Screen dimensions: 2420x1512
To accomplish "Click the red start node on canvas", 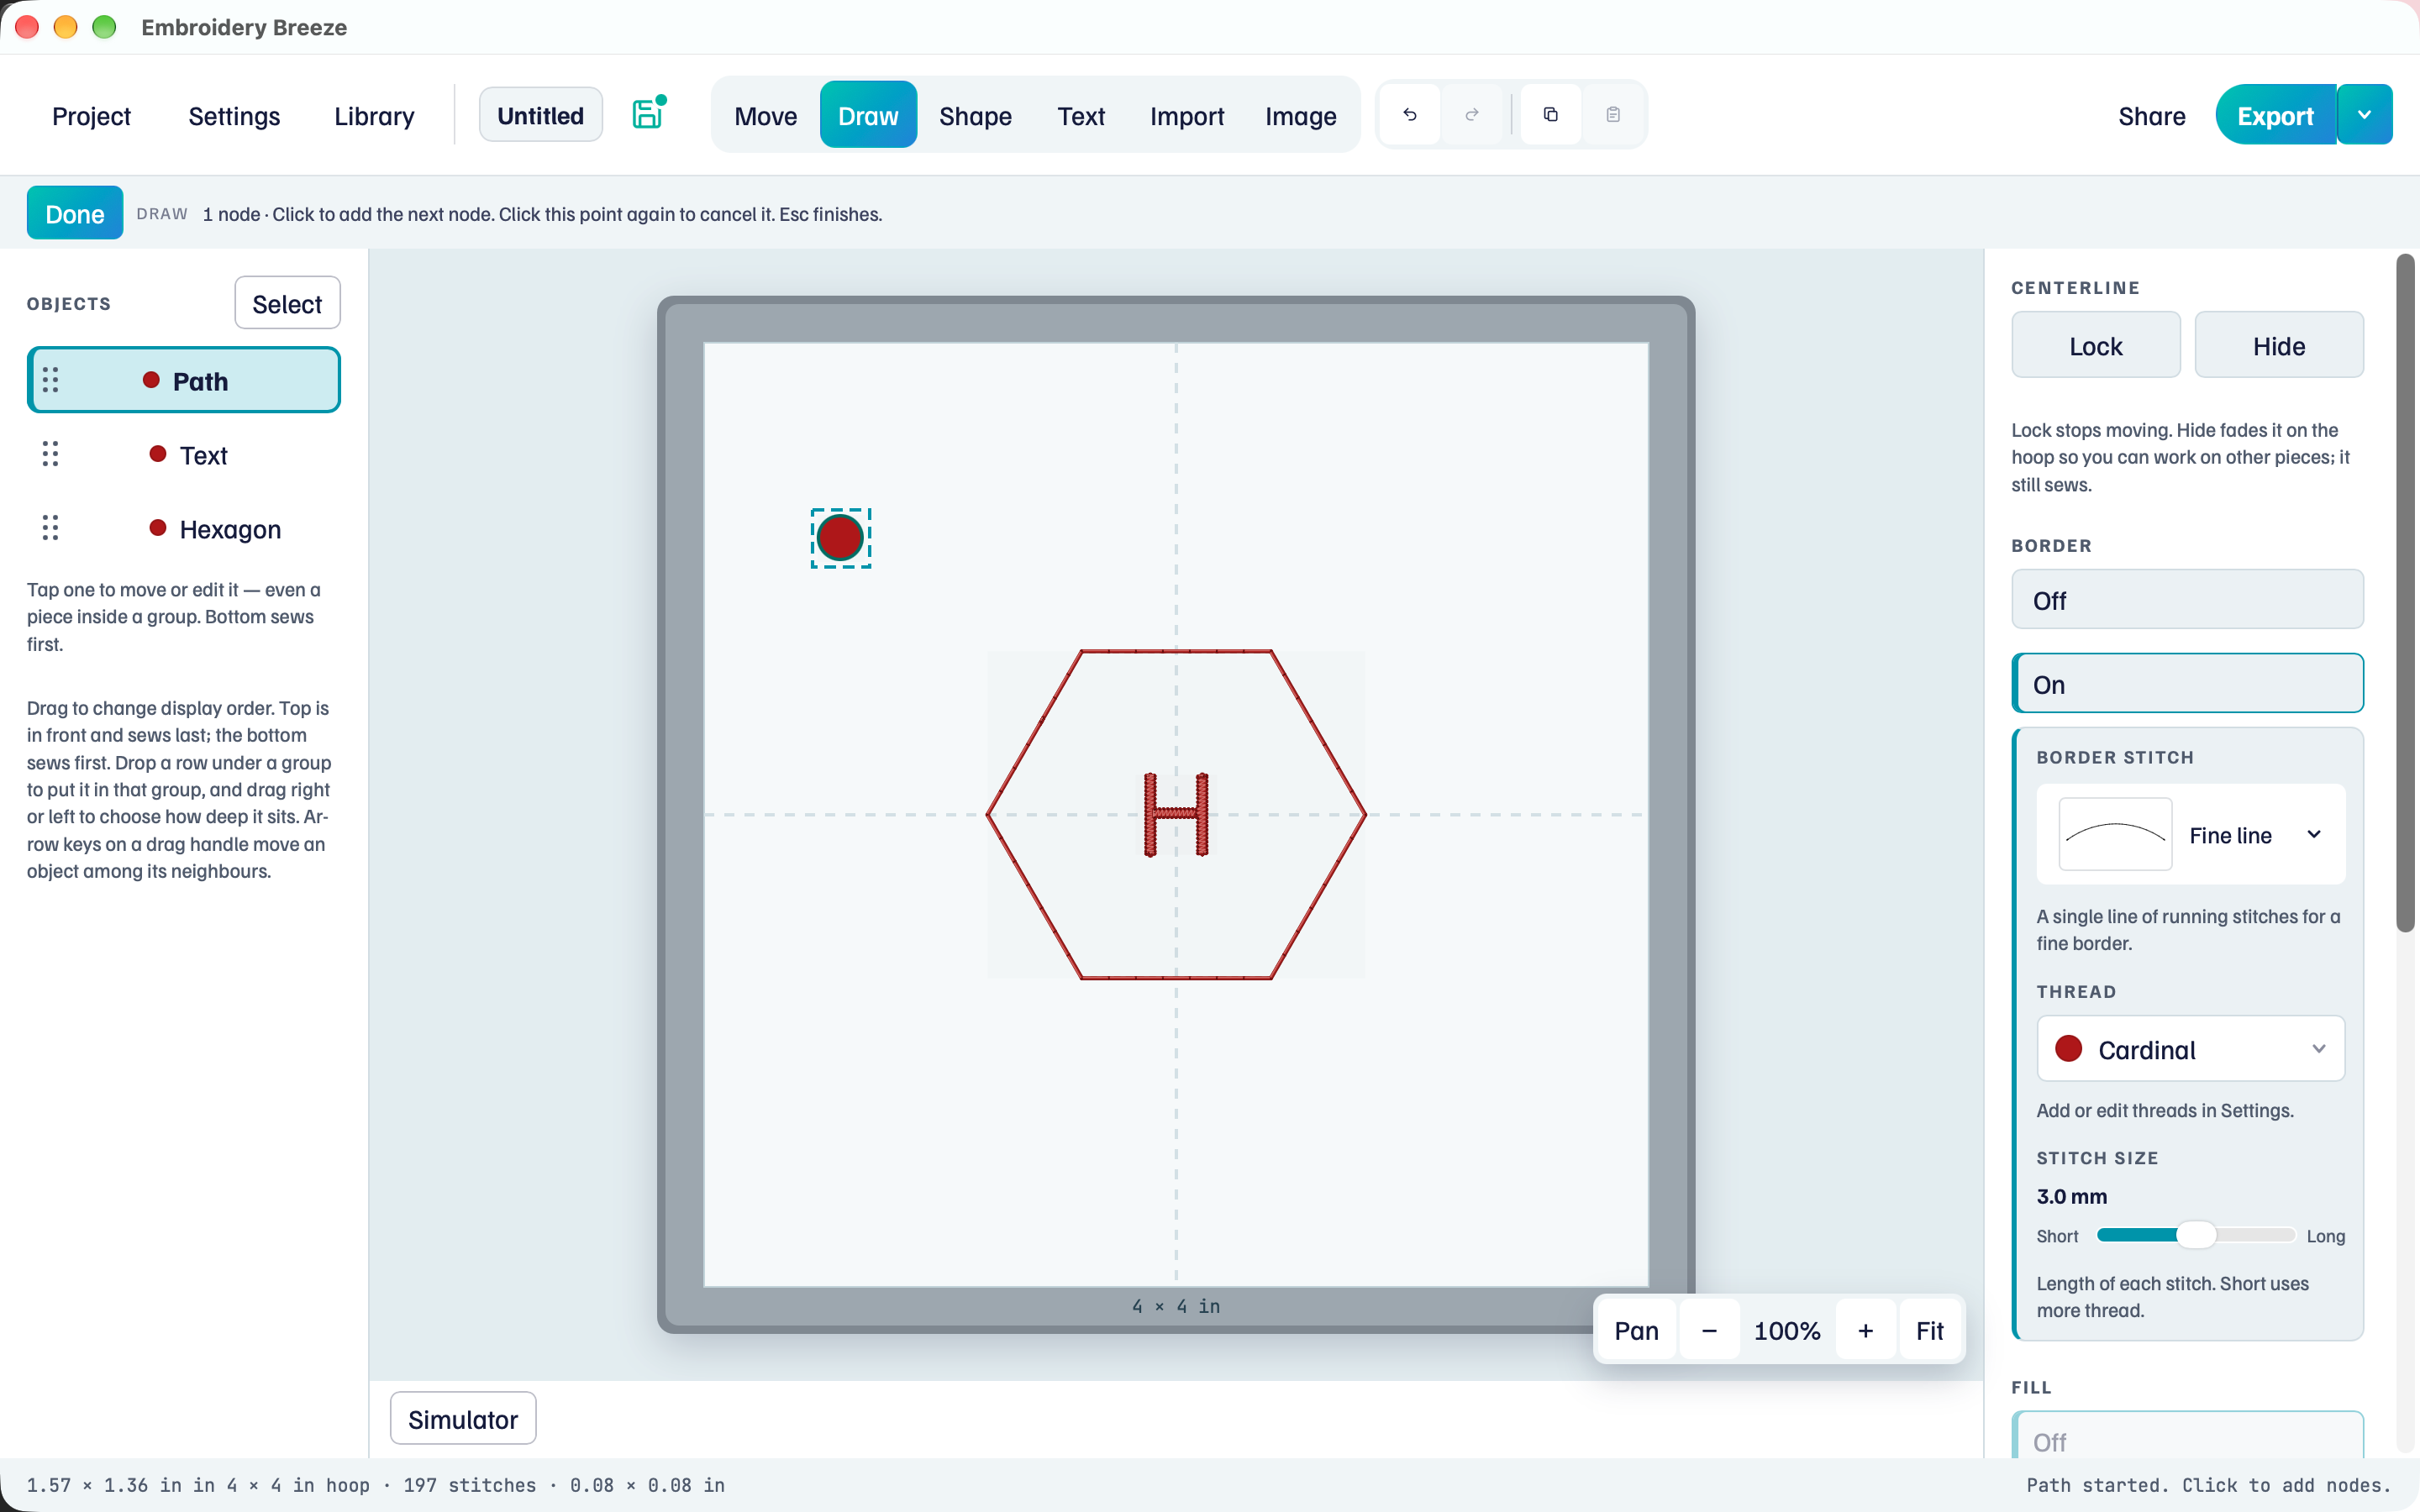I will click(840, 538).
